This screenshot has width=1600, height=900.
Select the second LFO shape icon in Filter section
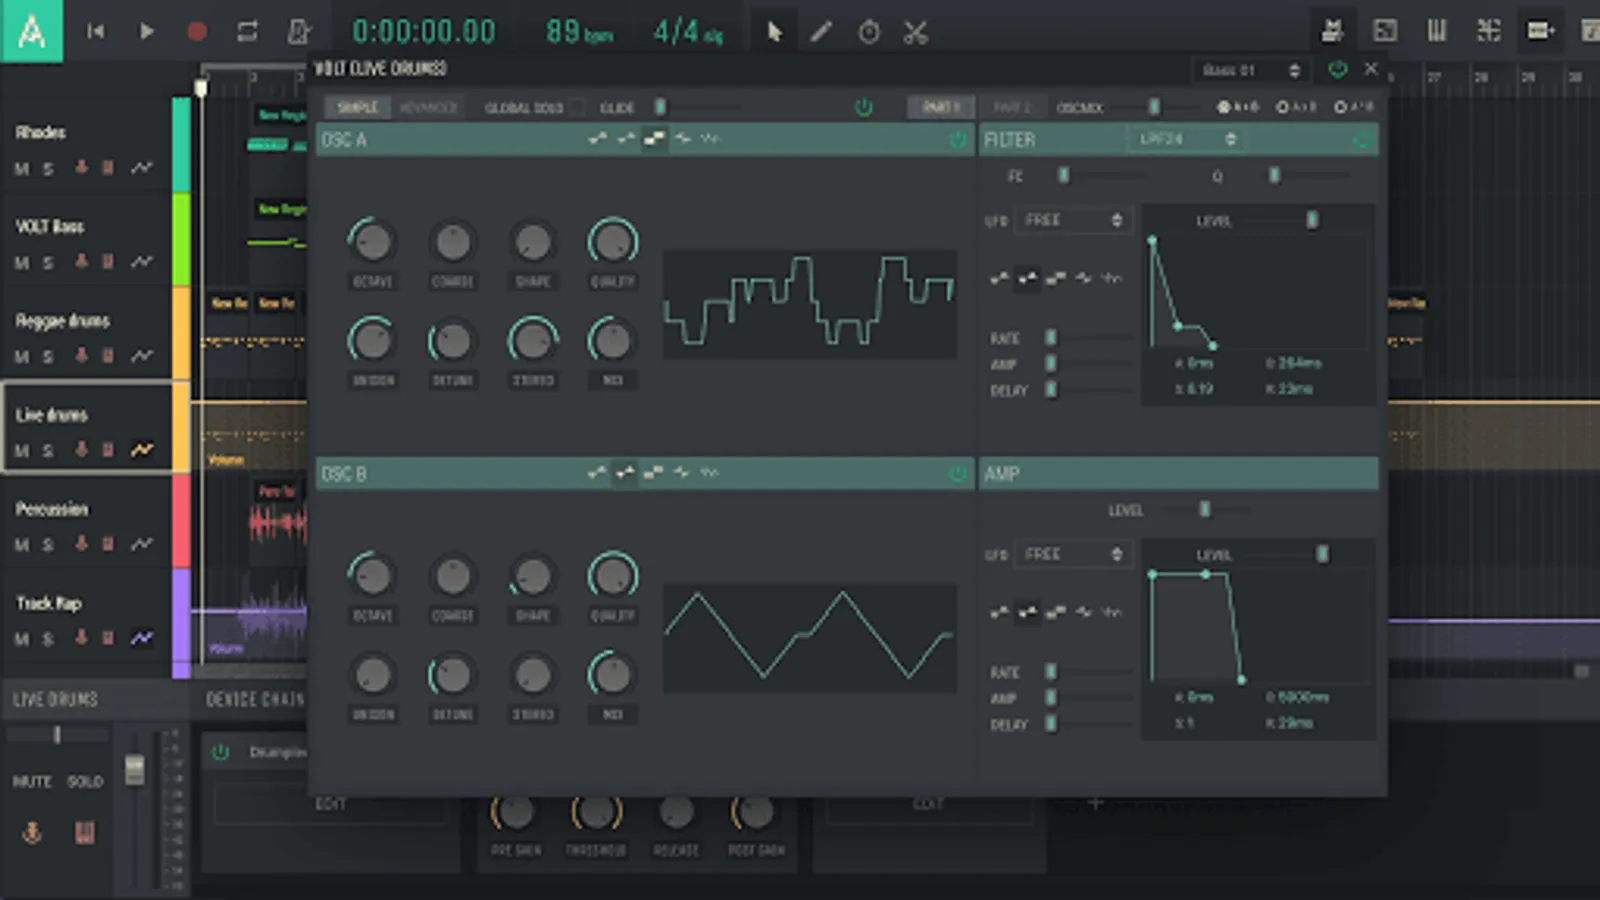coord(1027,278)
